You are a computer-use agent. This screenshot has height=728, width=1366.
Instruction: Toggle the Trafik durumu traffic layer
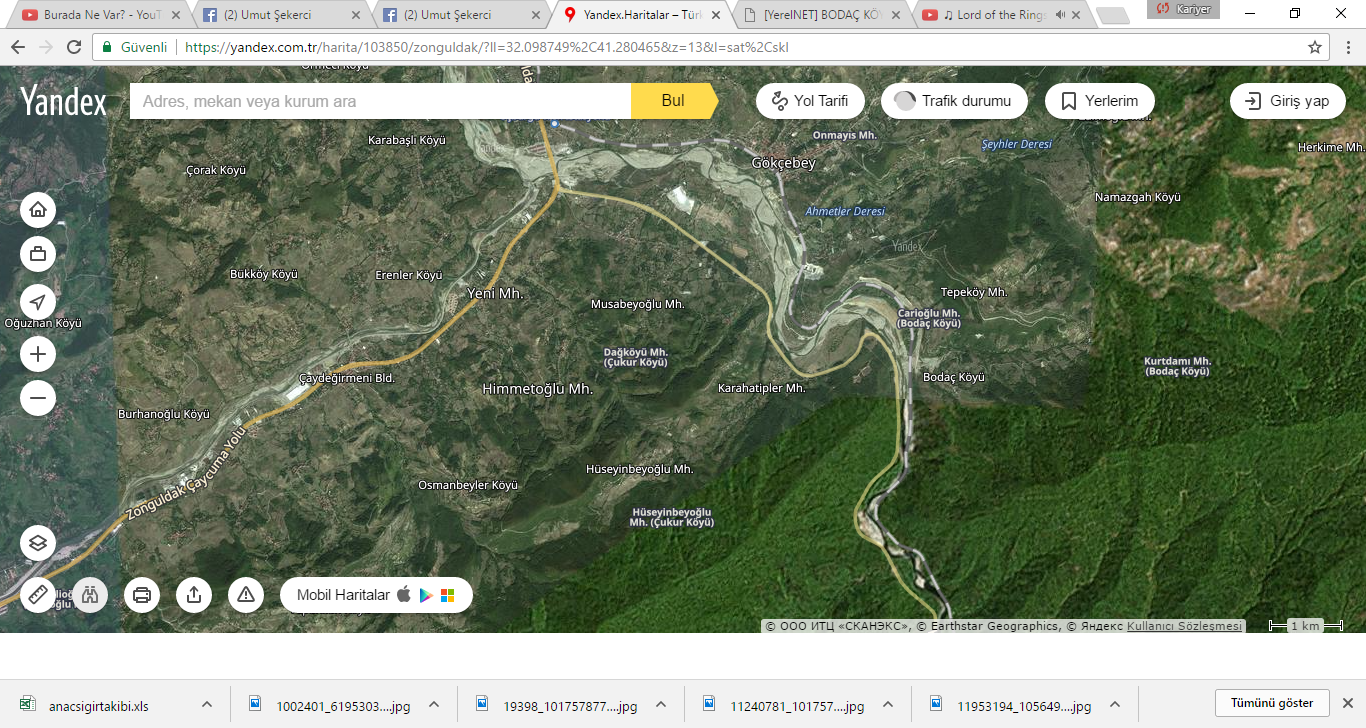[954, 101]
